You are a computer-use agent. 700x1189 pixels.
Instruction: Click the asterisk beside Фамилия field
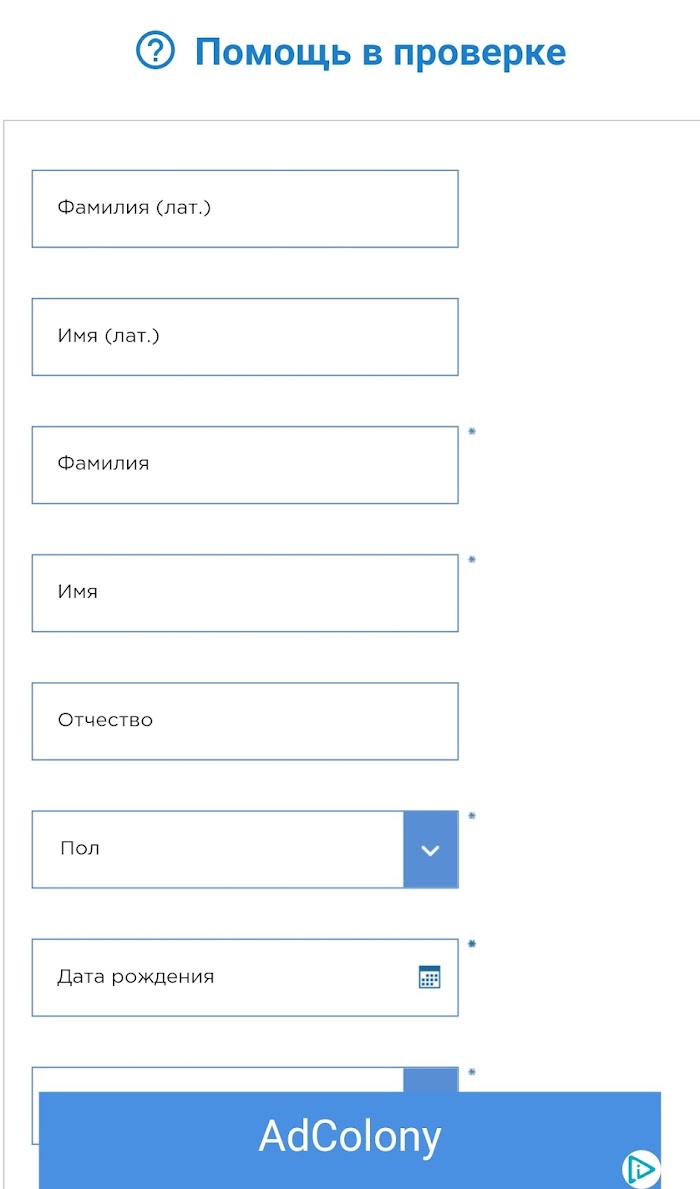click(x=472, y=431)
